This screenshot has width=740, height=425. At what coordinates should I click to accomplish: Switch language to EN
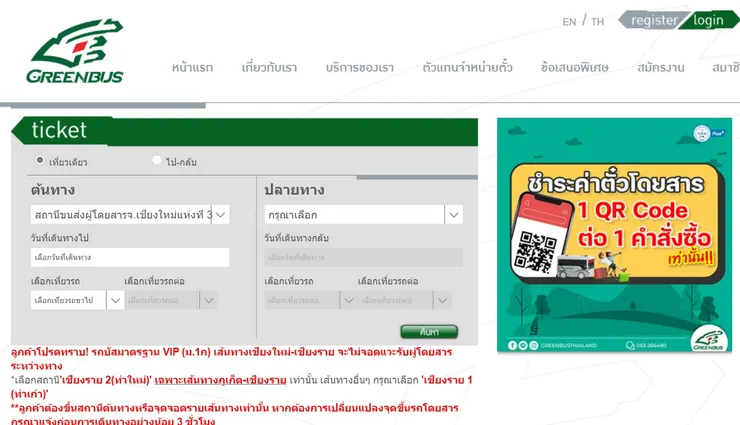click(569, 22)
